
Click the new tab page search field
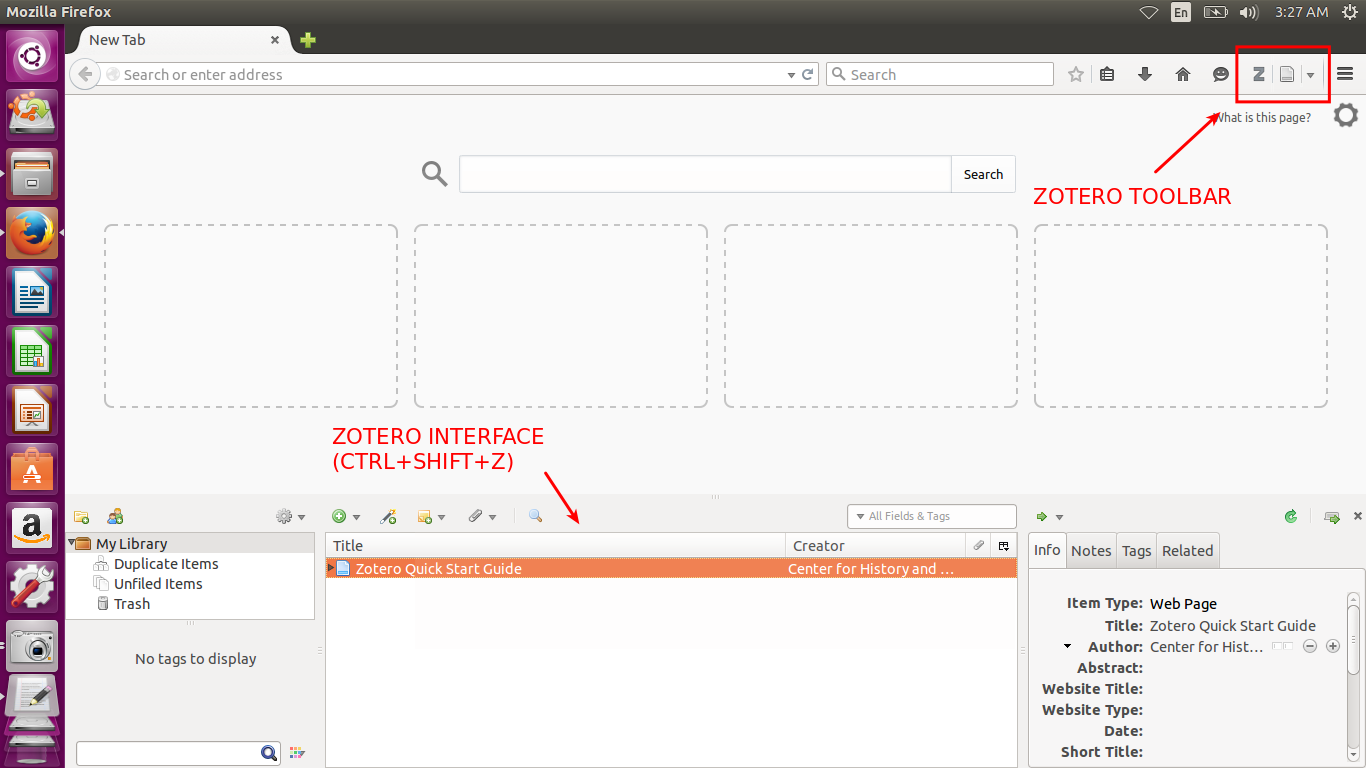705,174
